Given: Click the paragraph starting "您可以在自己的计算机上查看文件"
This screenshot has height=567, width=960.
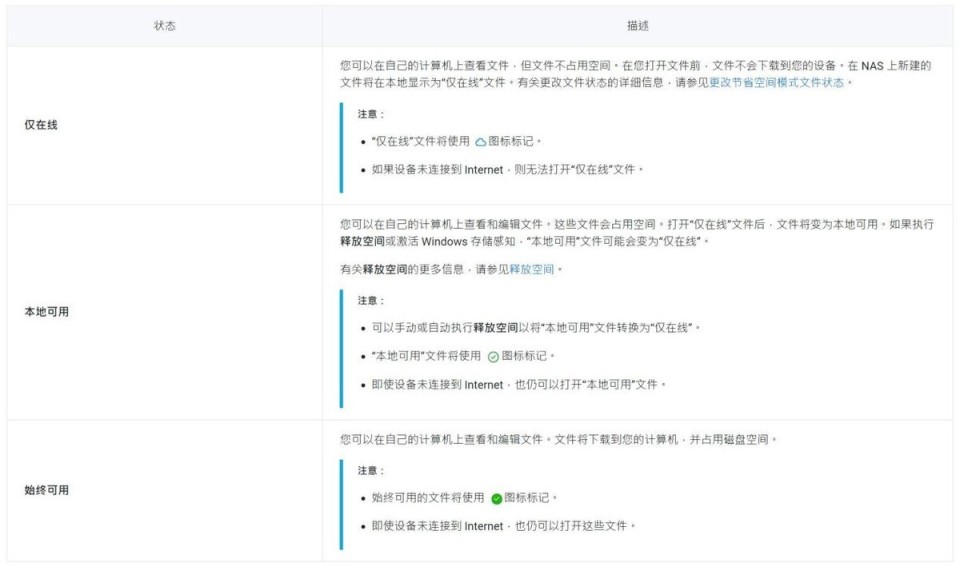Looking at the screenshot, I should point(636,73).
